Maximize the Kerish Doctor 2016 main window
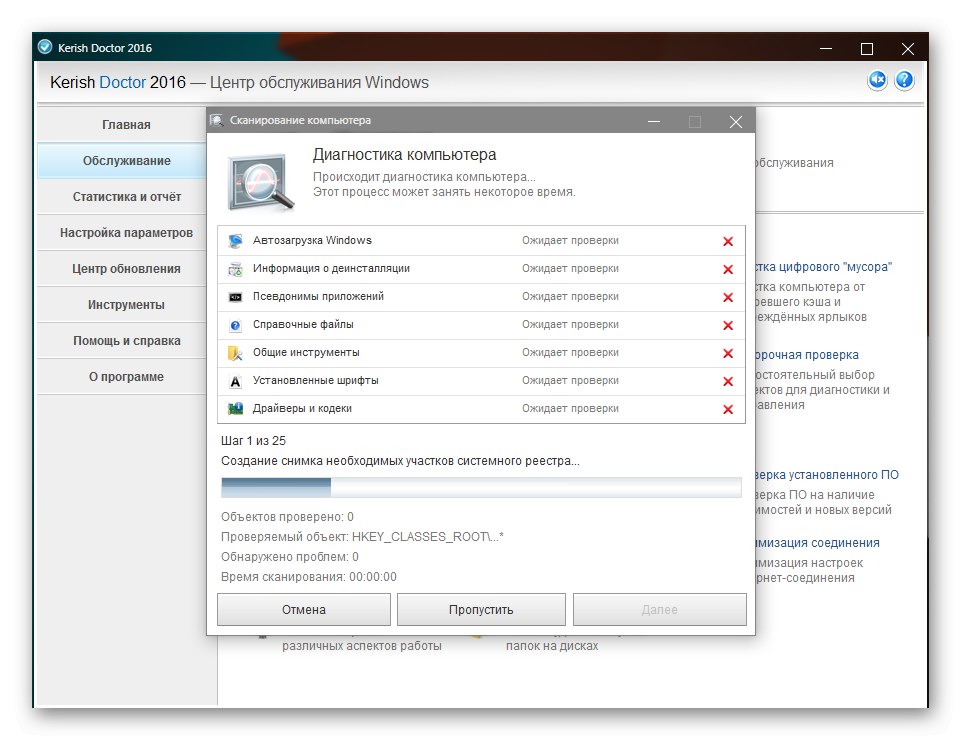This screenshot has width=961, height=740. [x=867, y=48]
